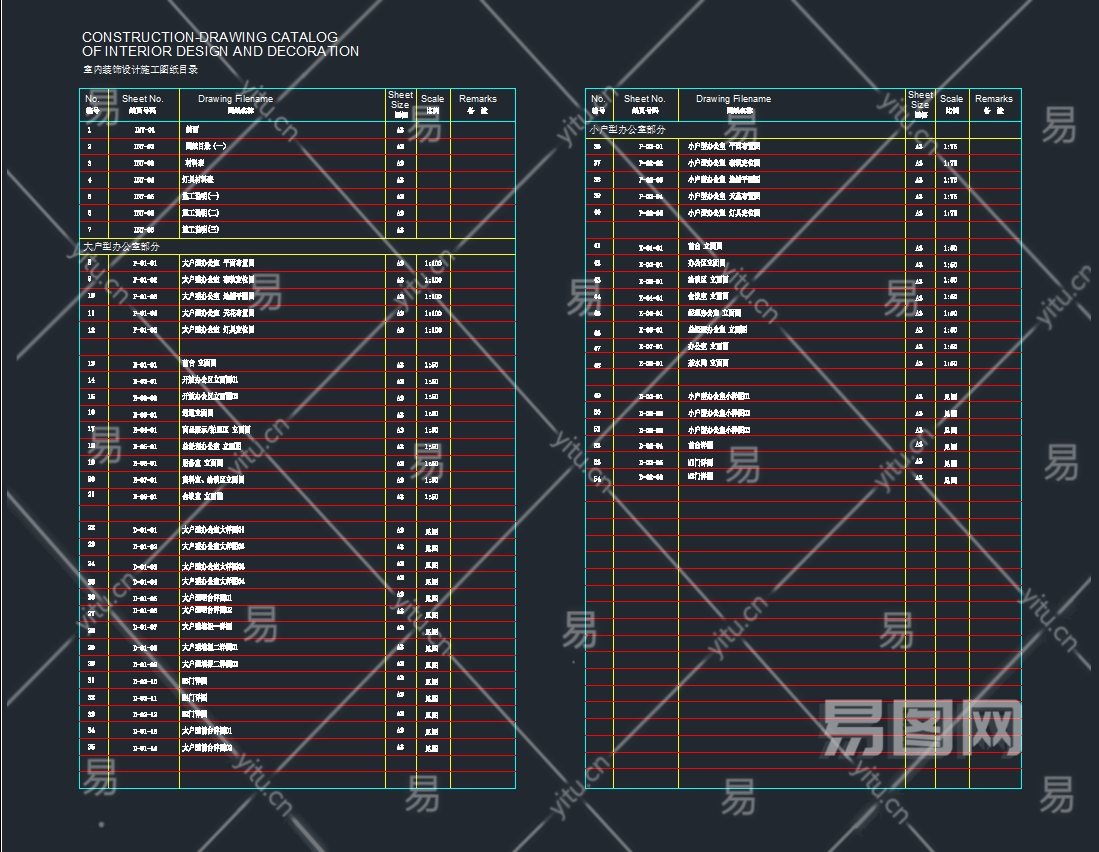Click 'No.' header in left catalog table
The width and height of the screenshot is (1099, 852).
pos(93,99)
